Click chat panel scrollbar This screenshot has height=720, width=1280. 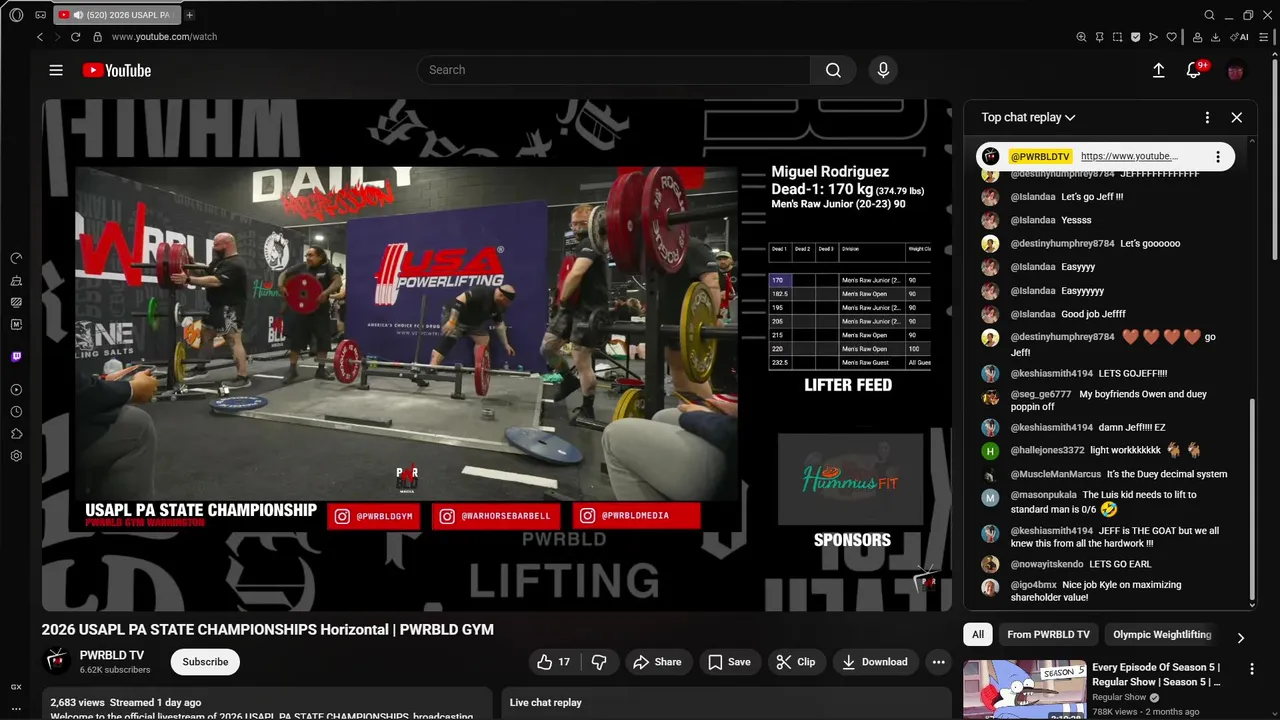tap(1252, 500)
